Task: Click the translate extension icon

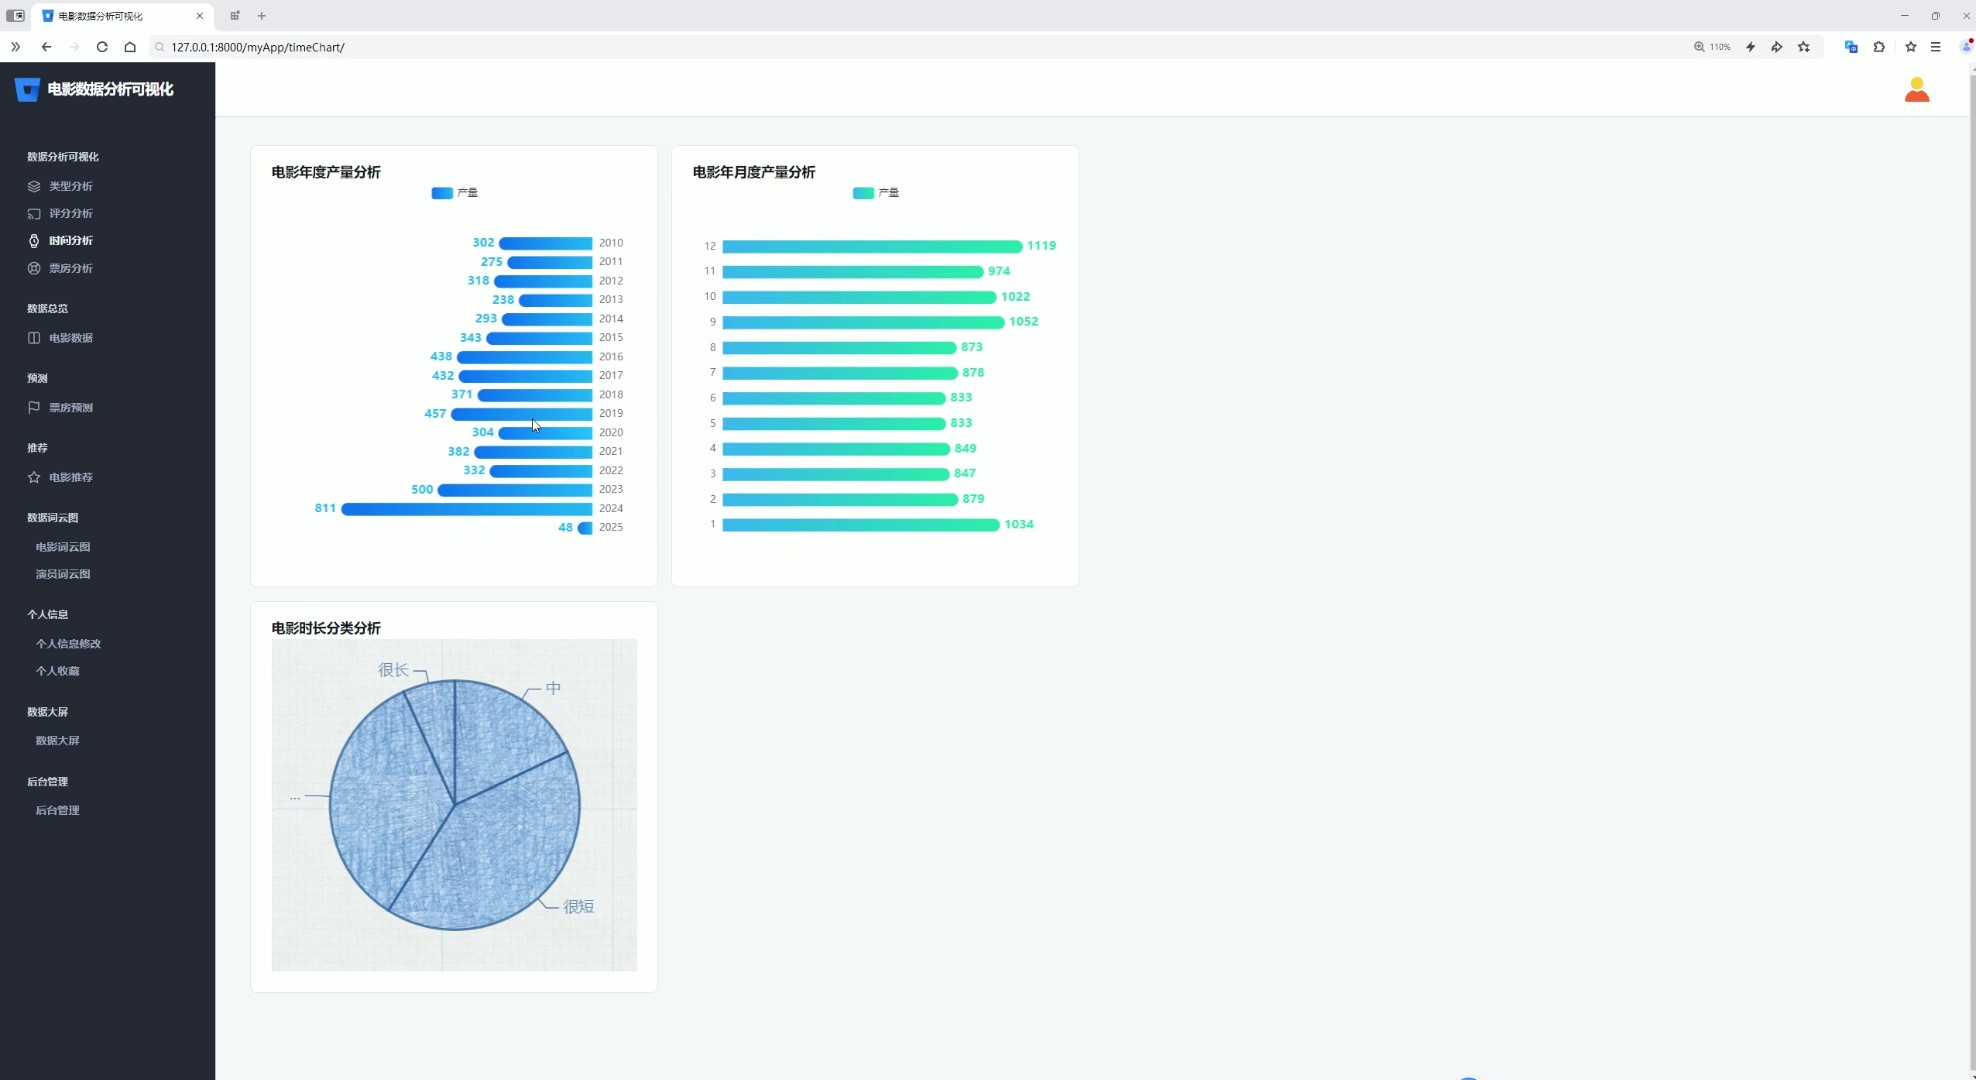Action: 1851,47
